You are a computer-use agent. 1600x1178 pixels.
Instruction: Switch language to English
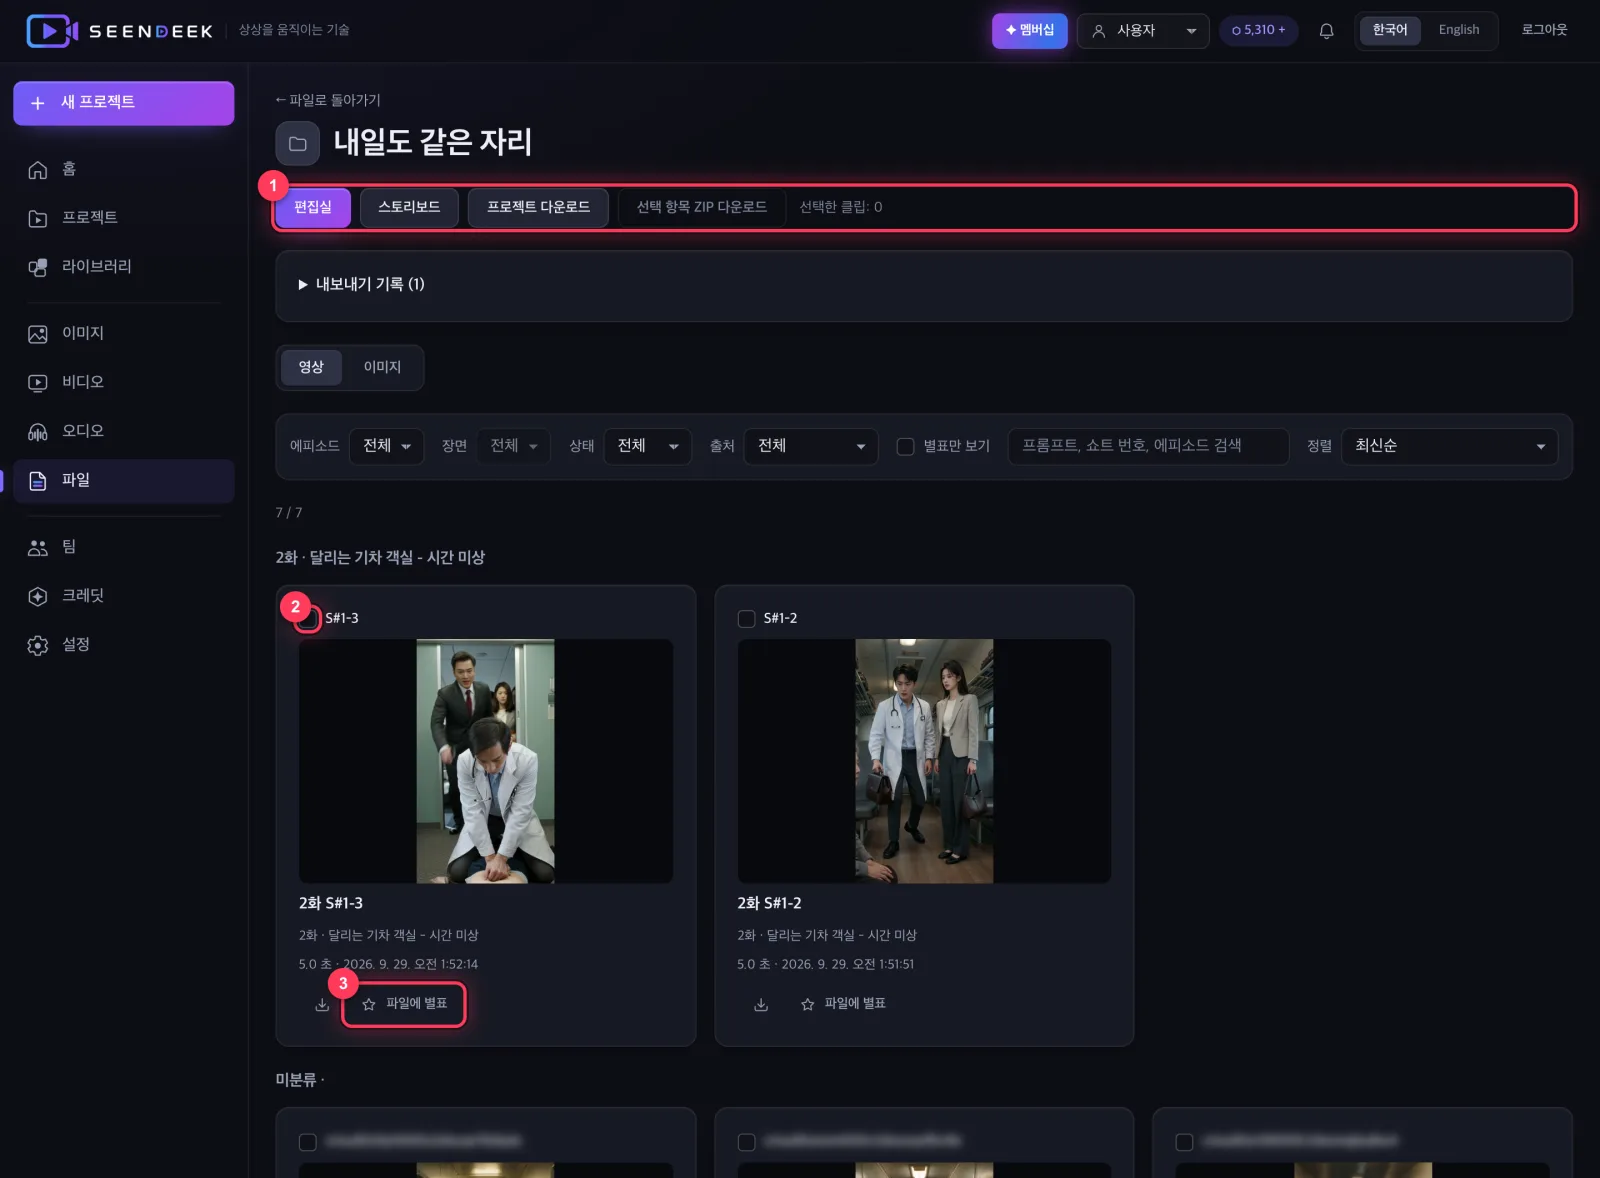pyautogui.click(x=1459, y=30)
